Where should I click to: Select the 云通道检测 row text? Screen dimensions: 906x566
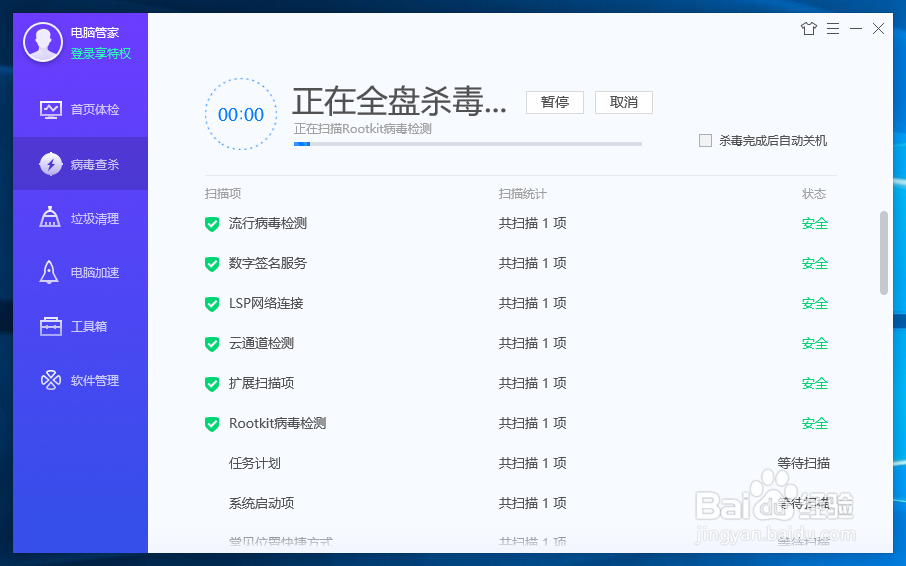click(x=261, y=343)
